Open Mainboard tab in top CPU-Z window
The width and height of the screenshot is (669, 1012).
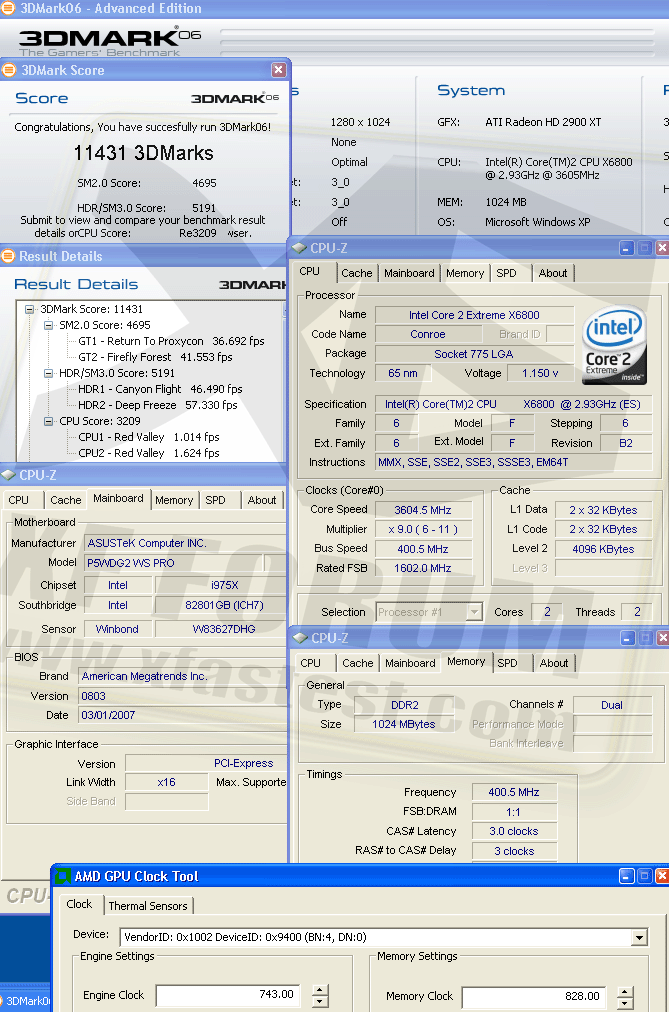409,273
